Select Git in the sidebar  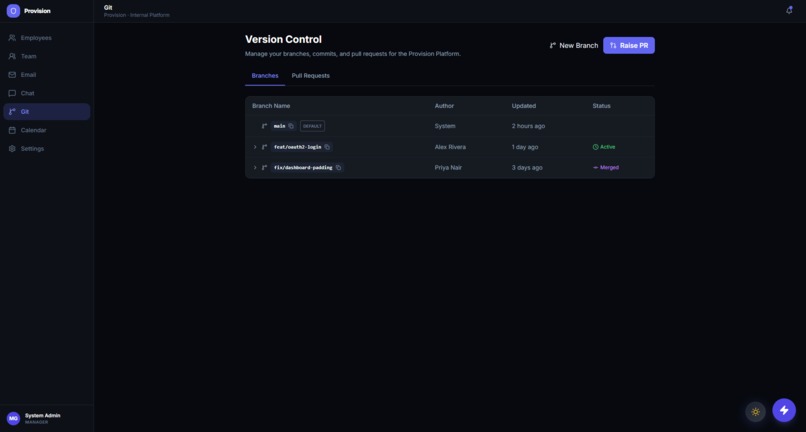tap(47, 112)
